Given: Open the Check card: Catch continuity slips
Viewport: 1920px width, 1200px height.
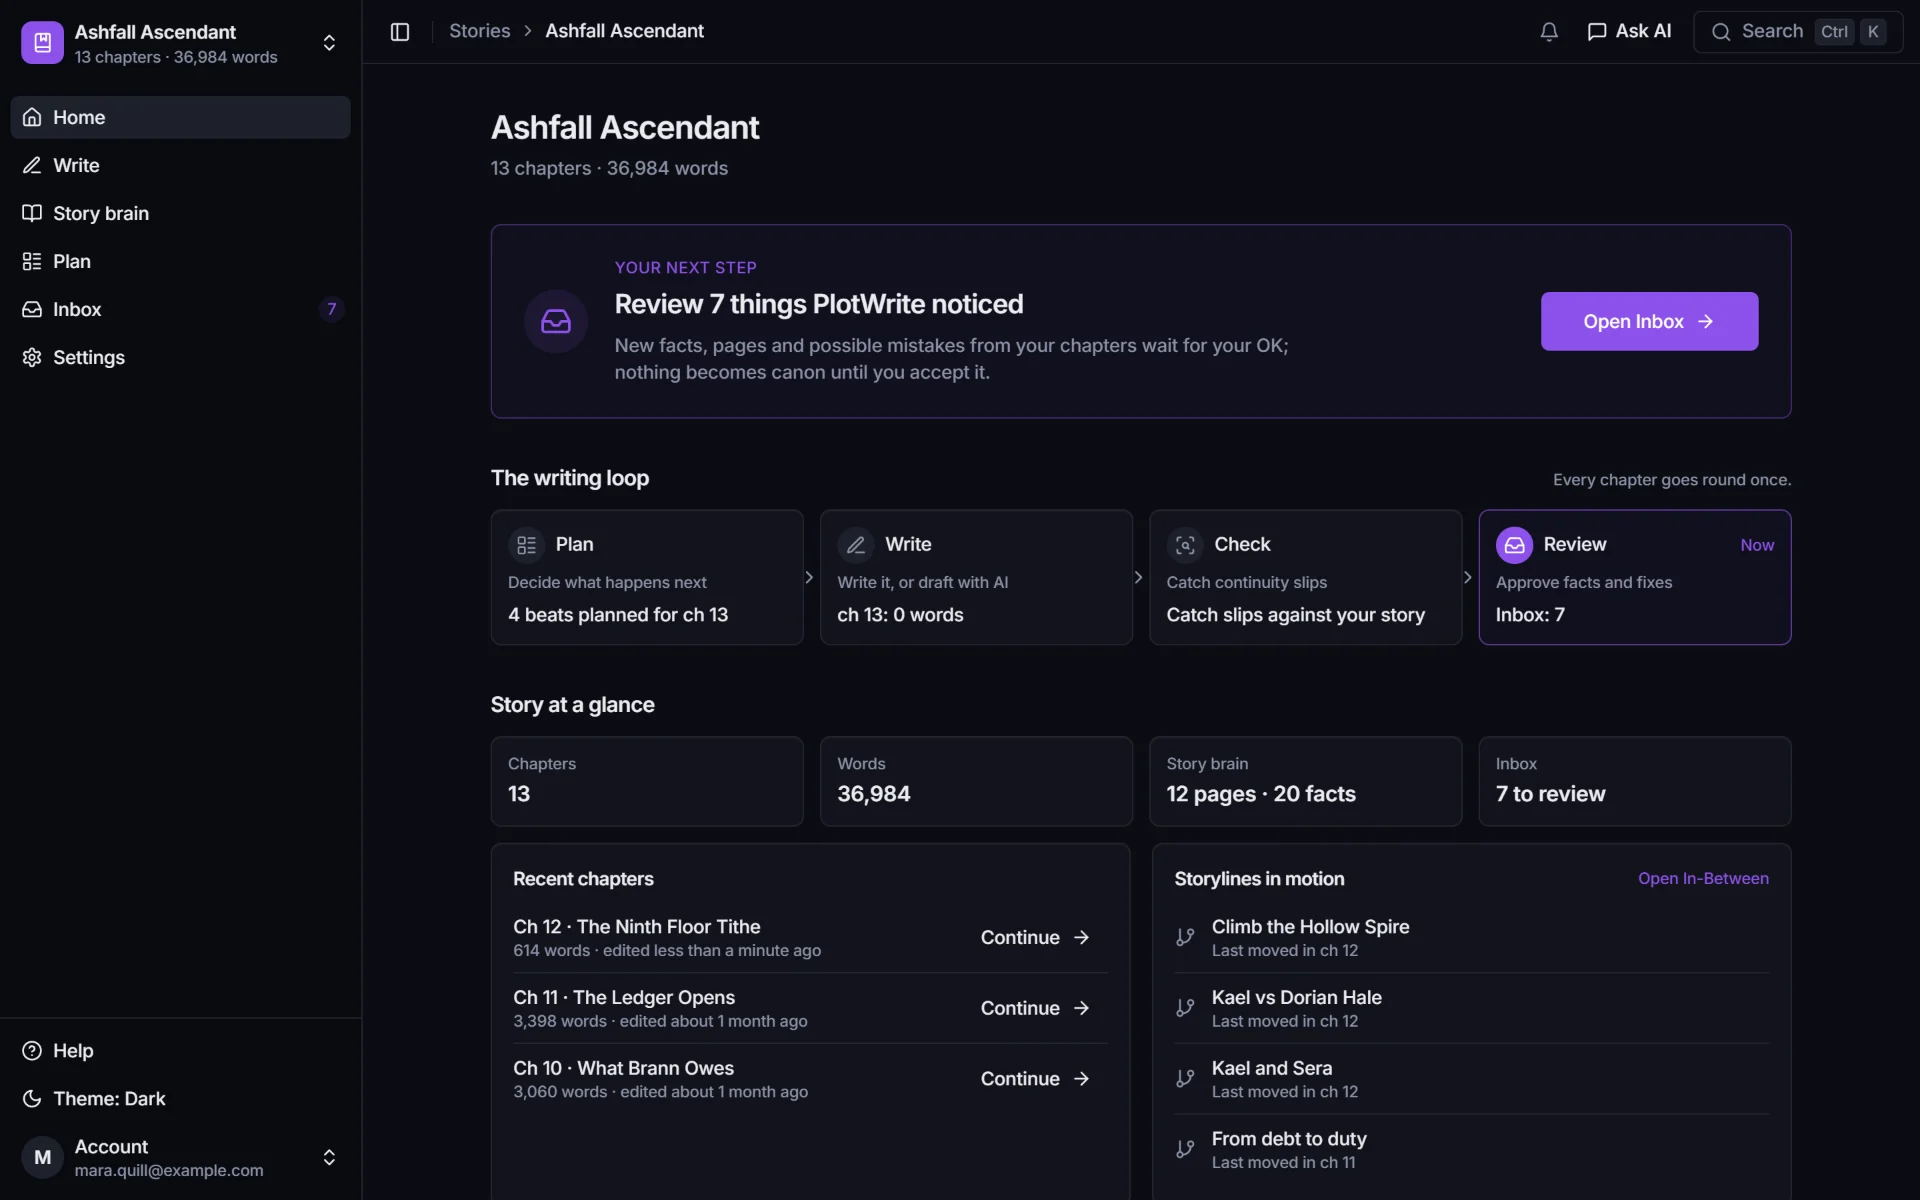Looking at the screenshot, I should tap(1305, 577).
